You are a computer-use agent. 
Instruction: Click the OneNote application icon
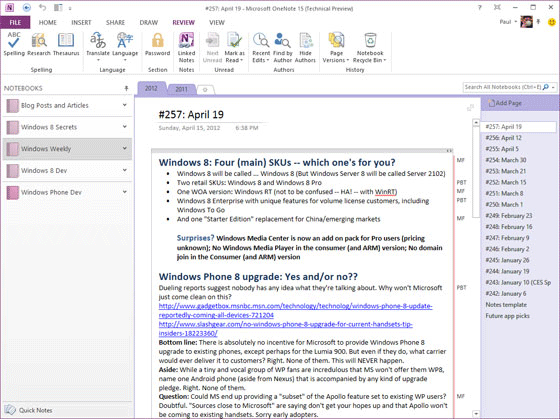coord(10,8)
